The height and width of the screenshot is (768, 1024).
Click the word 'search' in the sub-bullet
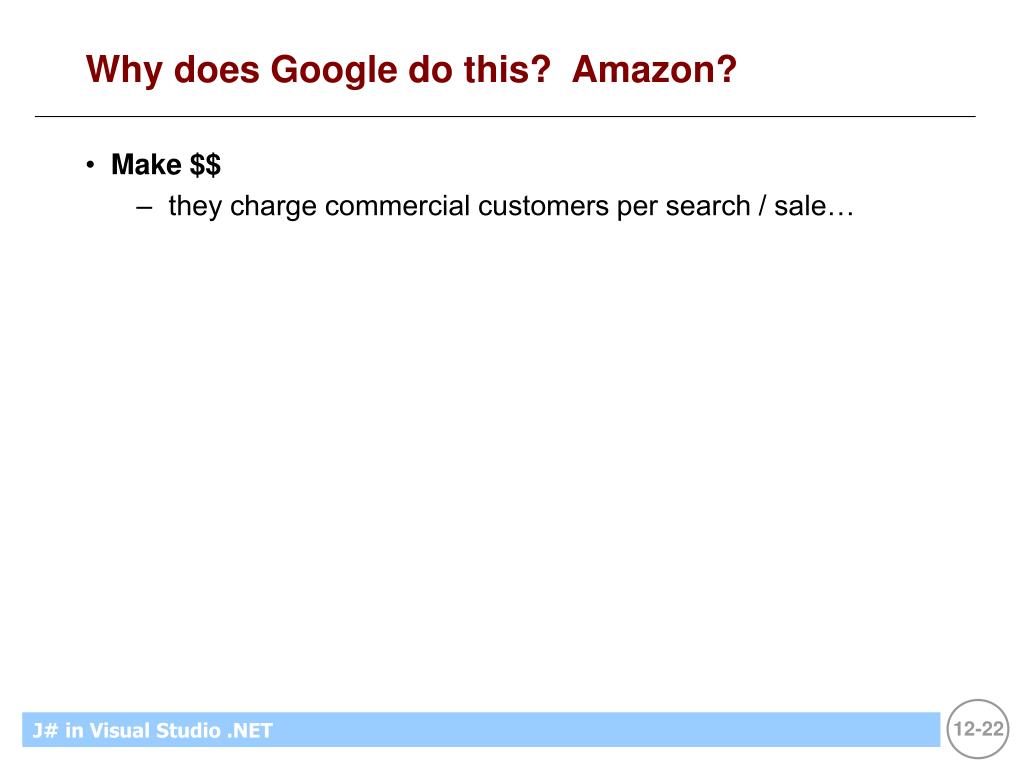coord(707,206)
